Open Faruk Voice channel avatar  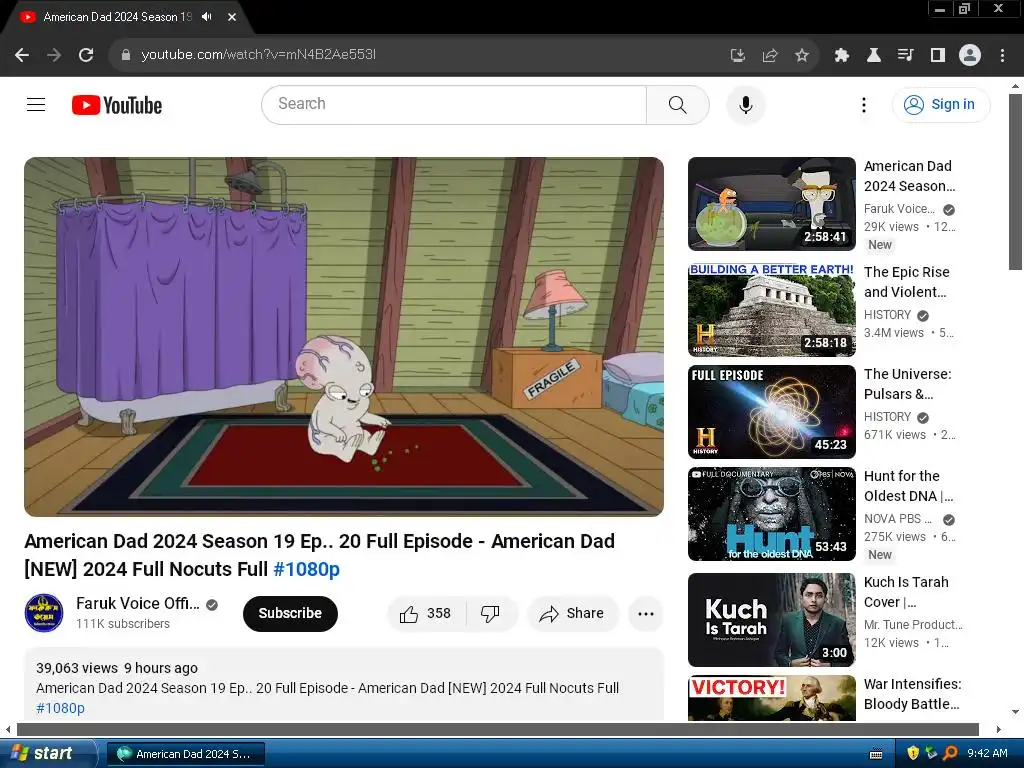pyautogui.click(x=44, y=613)
